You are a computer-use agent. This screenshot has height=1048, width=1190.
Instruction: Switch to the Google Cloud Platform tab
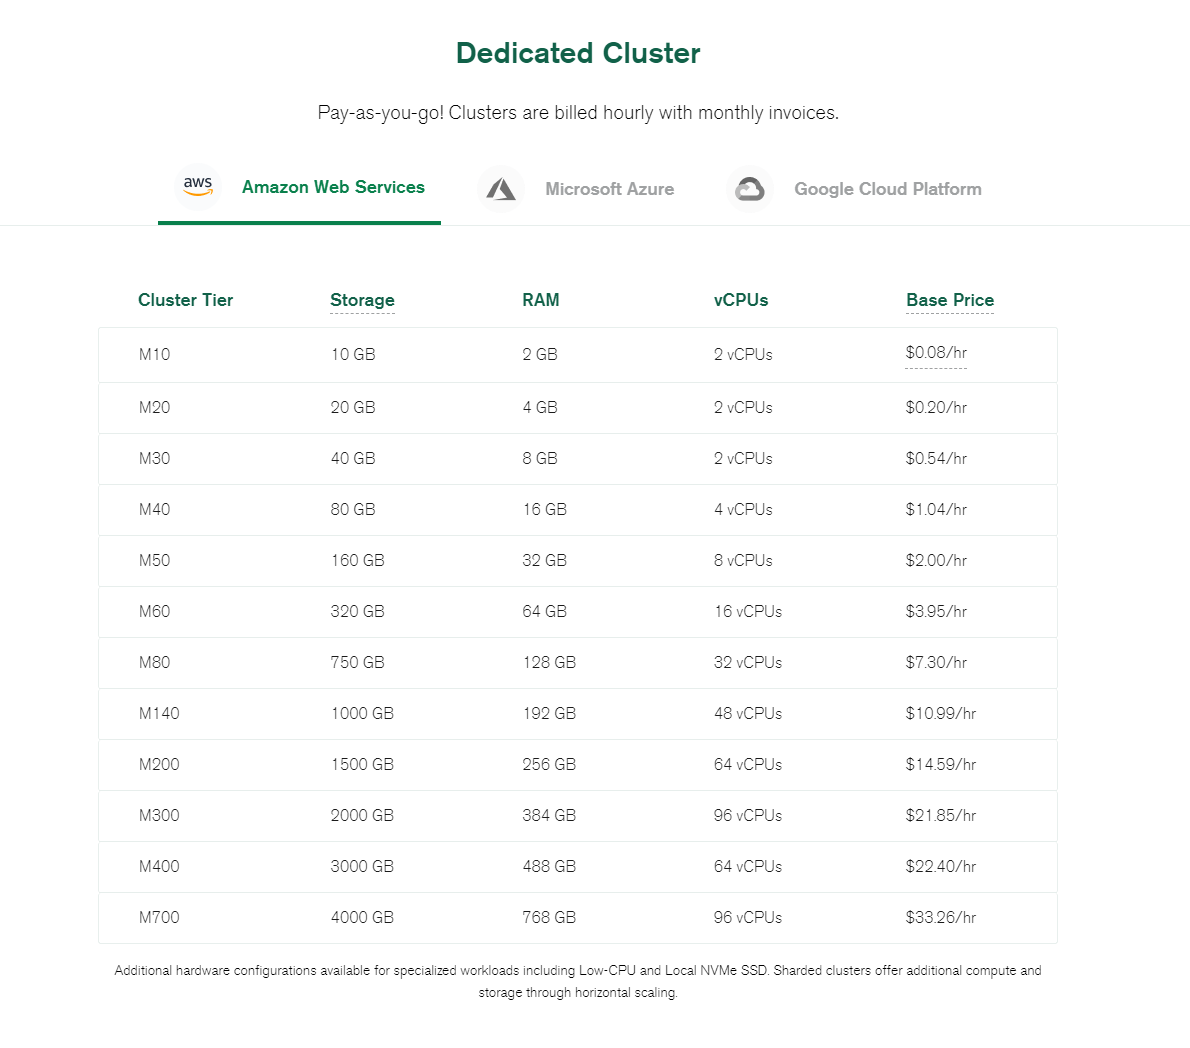coord(888,188)
